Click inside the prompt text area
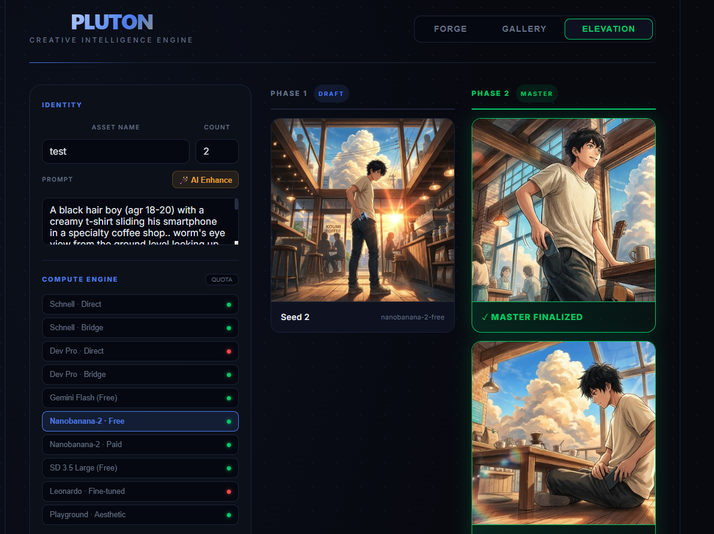 135,222
